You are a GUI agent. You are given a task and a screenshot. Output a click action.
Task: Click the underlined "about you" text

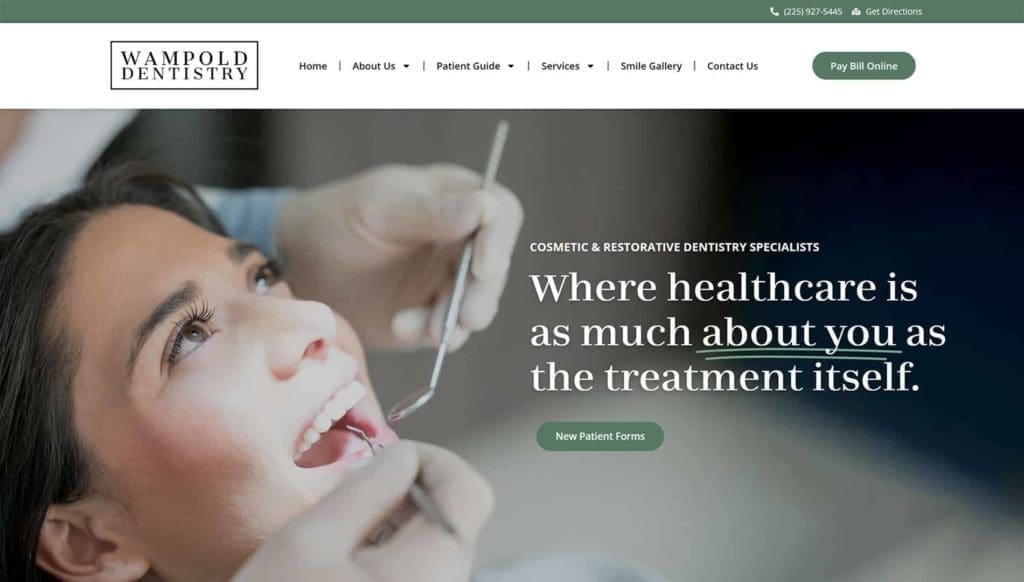[x=798, y=333]
